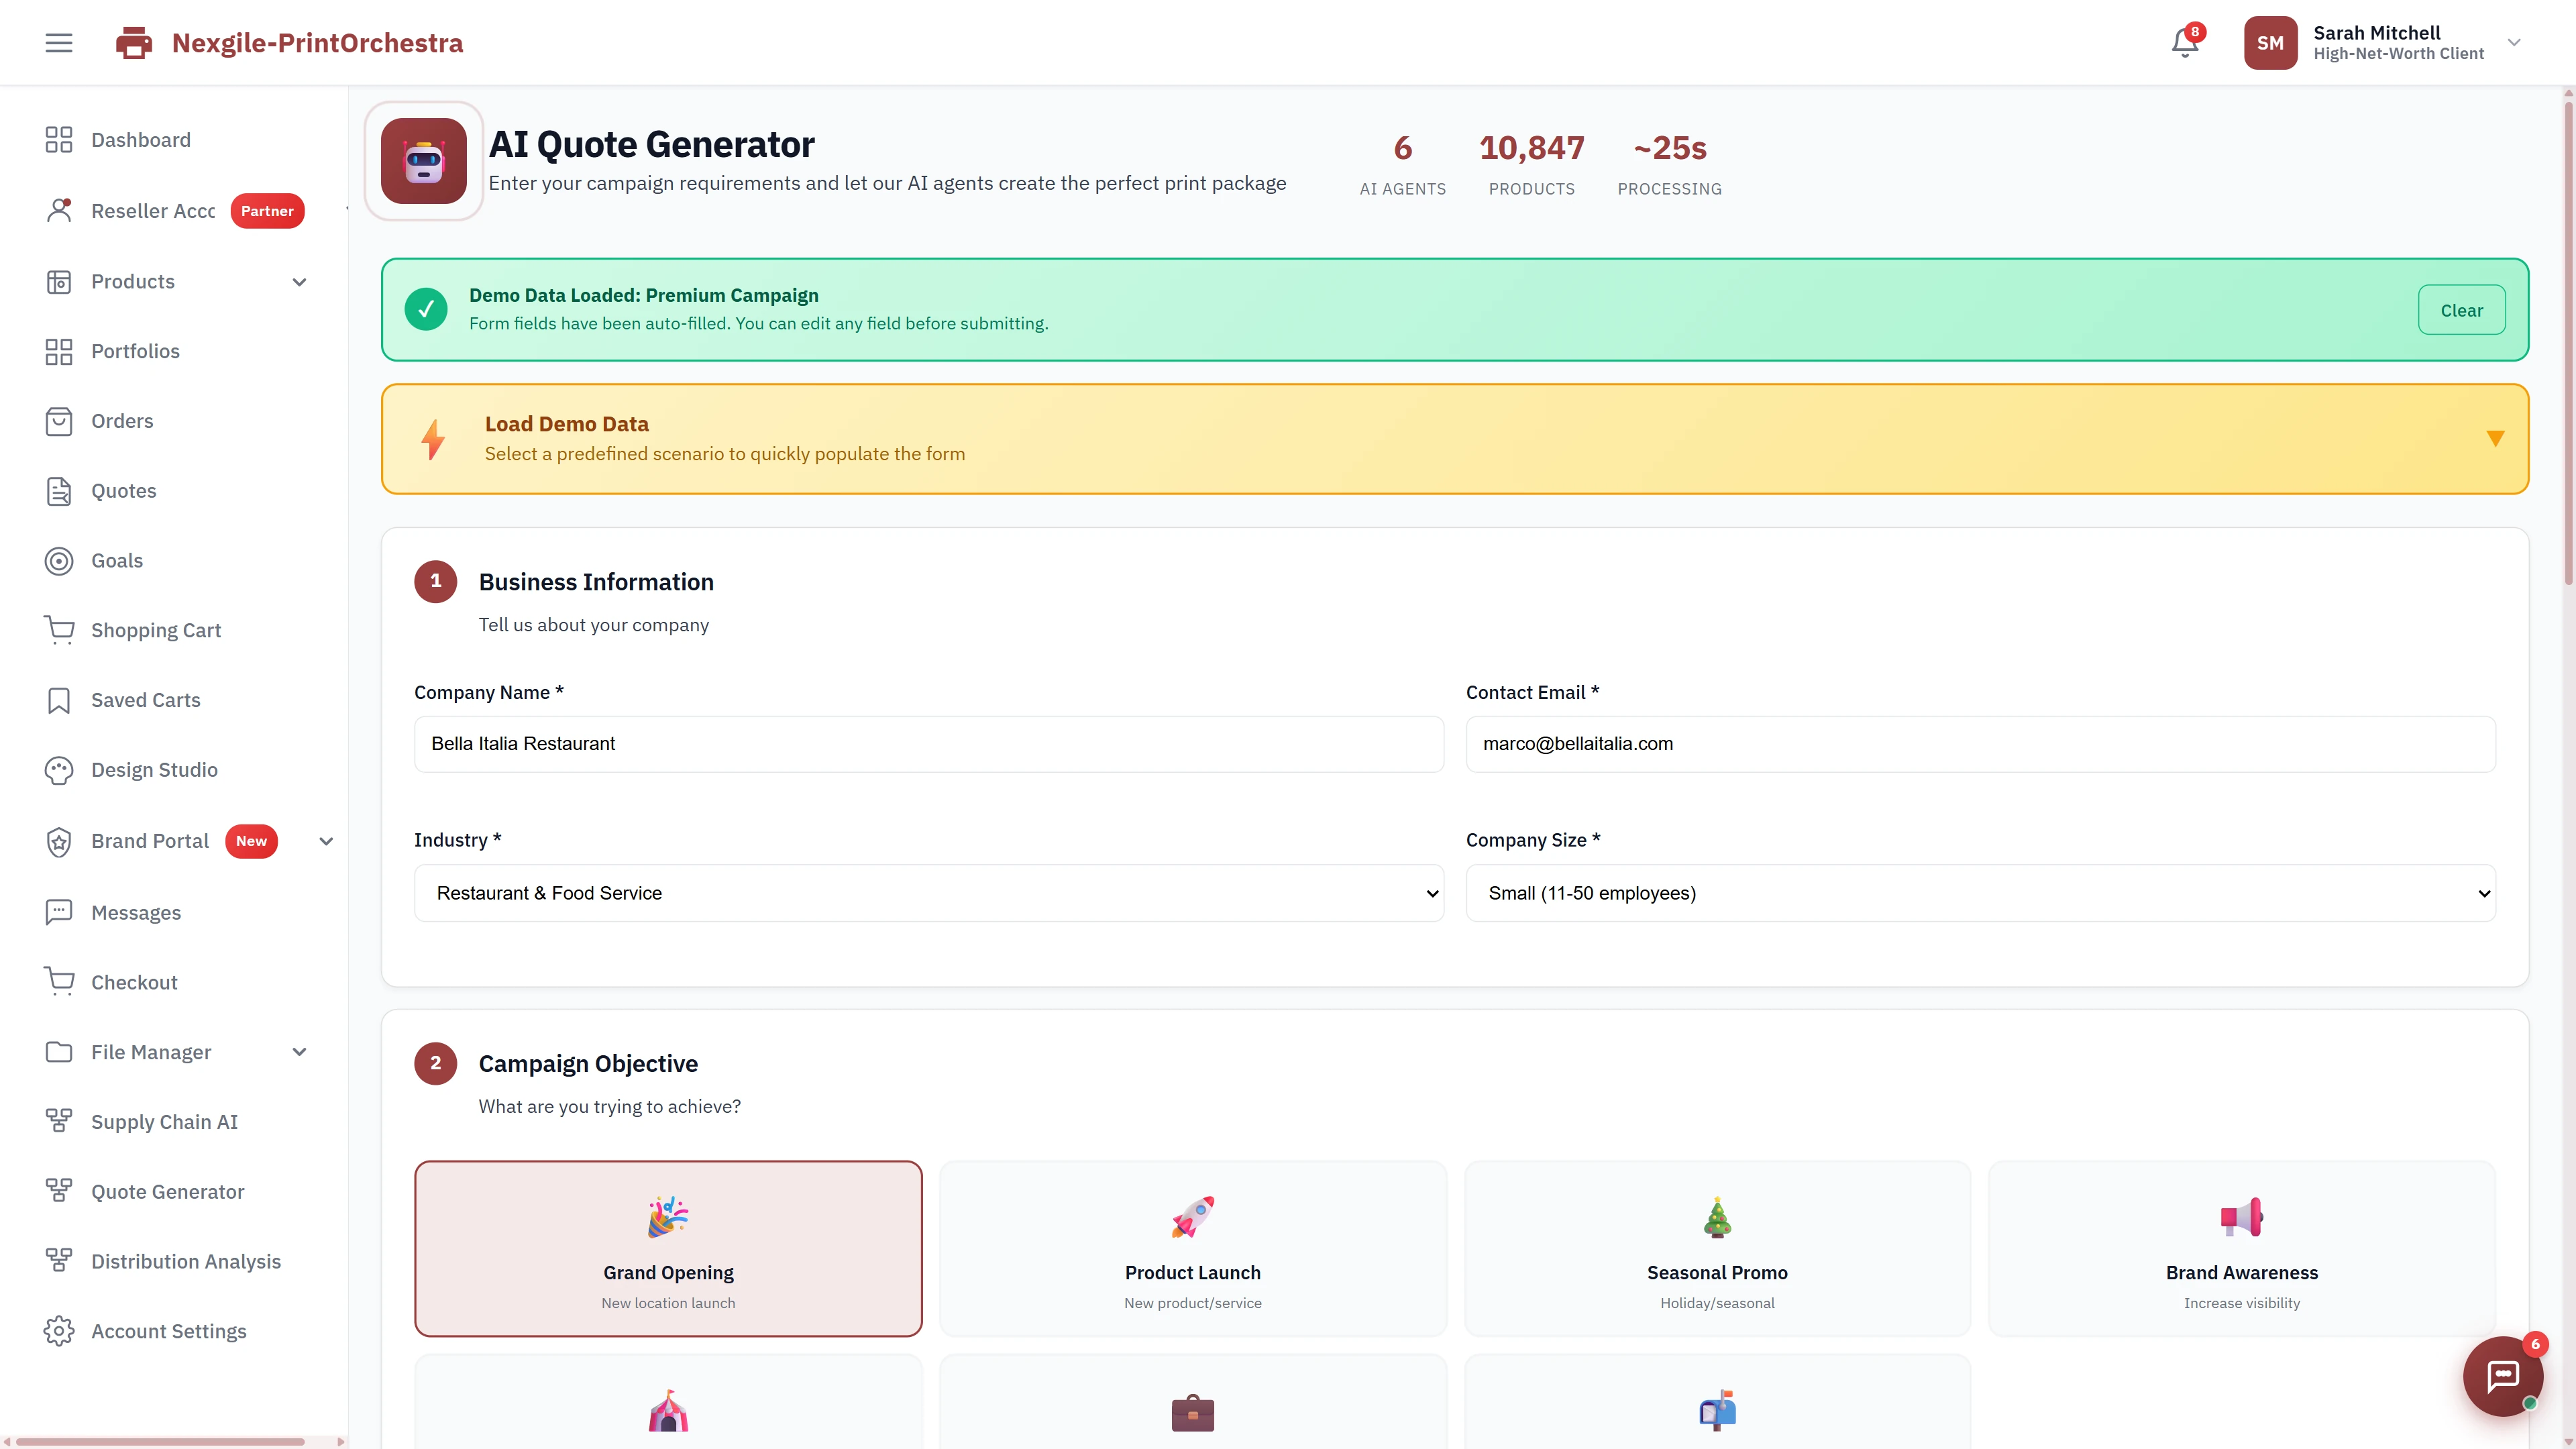Select Brand Awareness as campaign objective
Image resolution: width=2576 pixels, height=1449 pixels.
pos(2242,1248)
